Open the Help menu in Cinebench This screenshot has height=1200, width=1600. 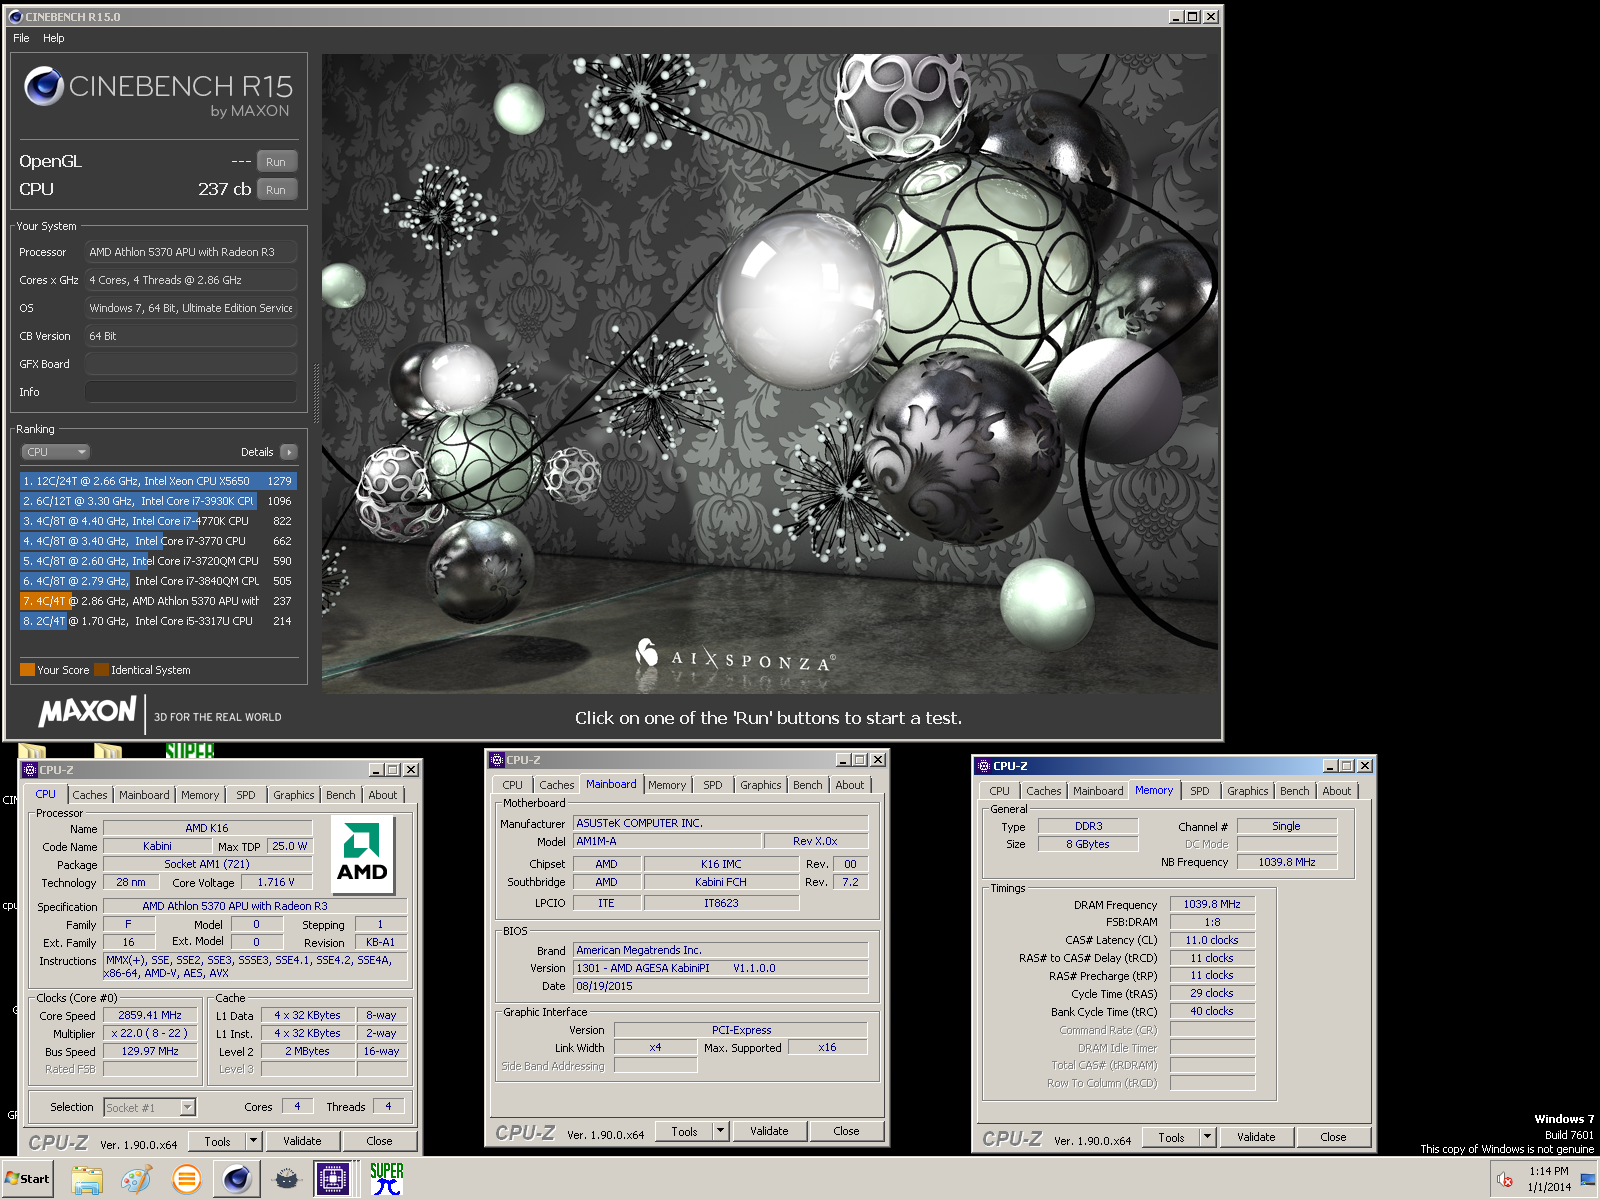click(54, 38)
